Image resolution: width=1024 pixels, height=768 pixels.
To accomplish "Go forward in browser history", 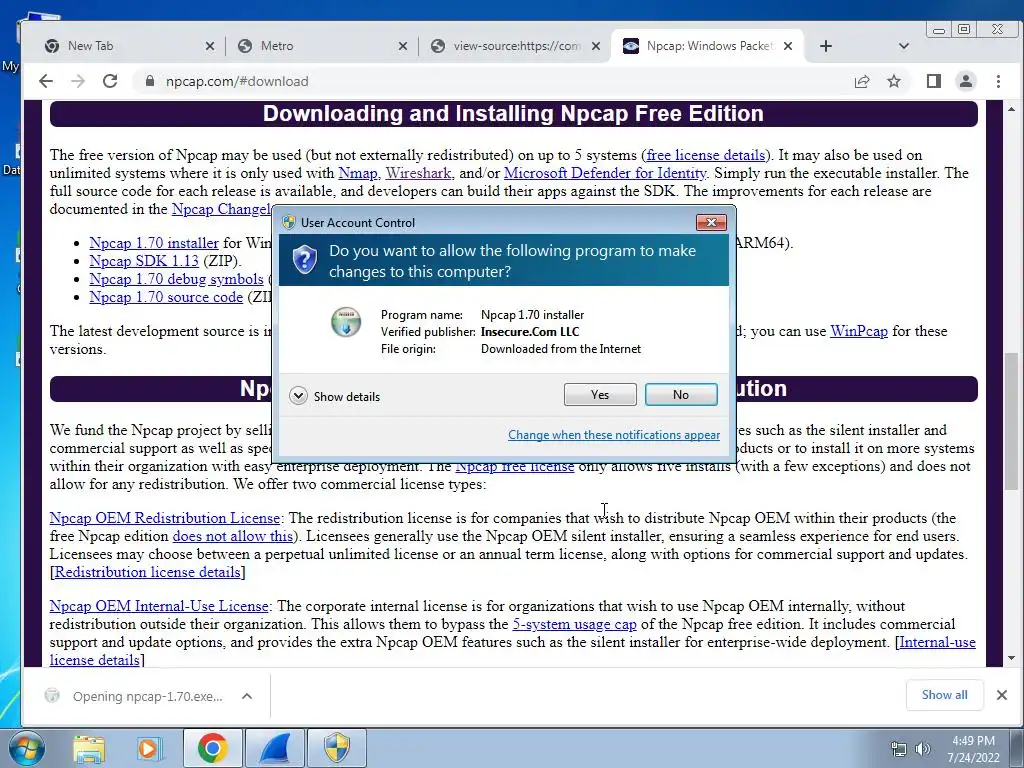I will [x=78, y=81].
